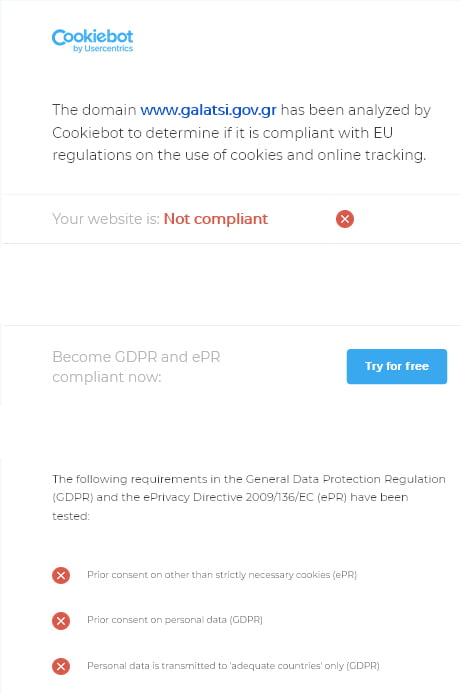This screenshot has height=694, width=461.
Task: Click the 'regulations on the use of cookies' line
Action: pyautogui.click(x=239, y=155)
